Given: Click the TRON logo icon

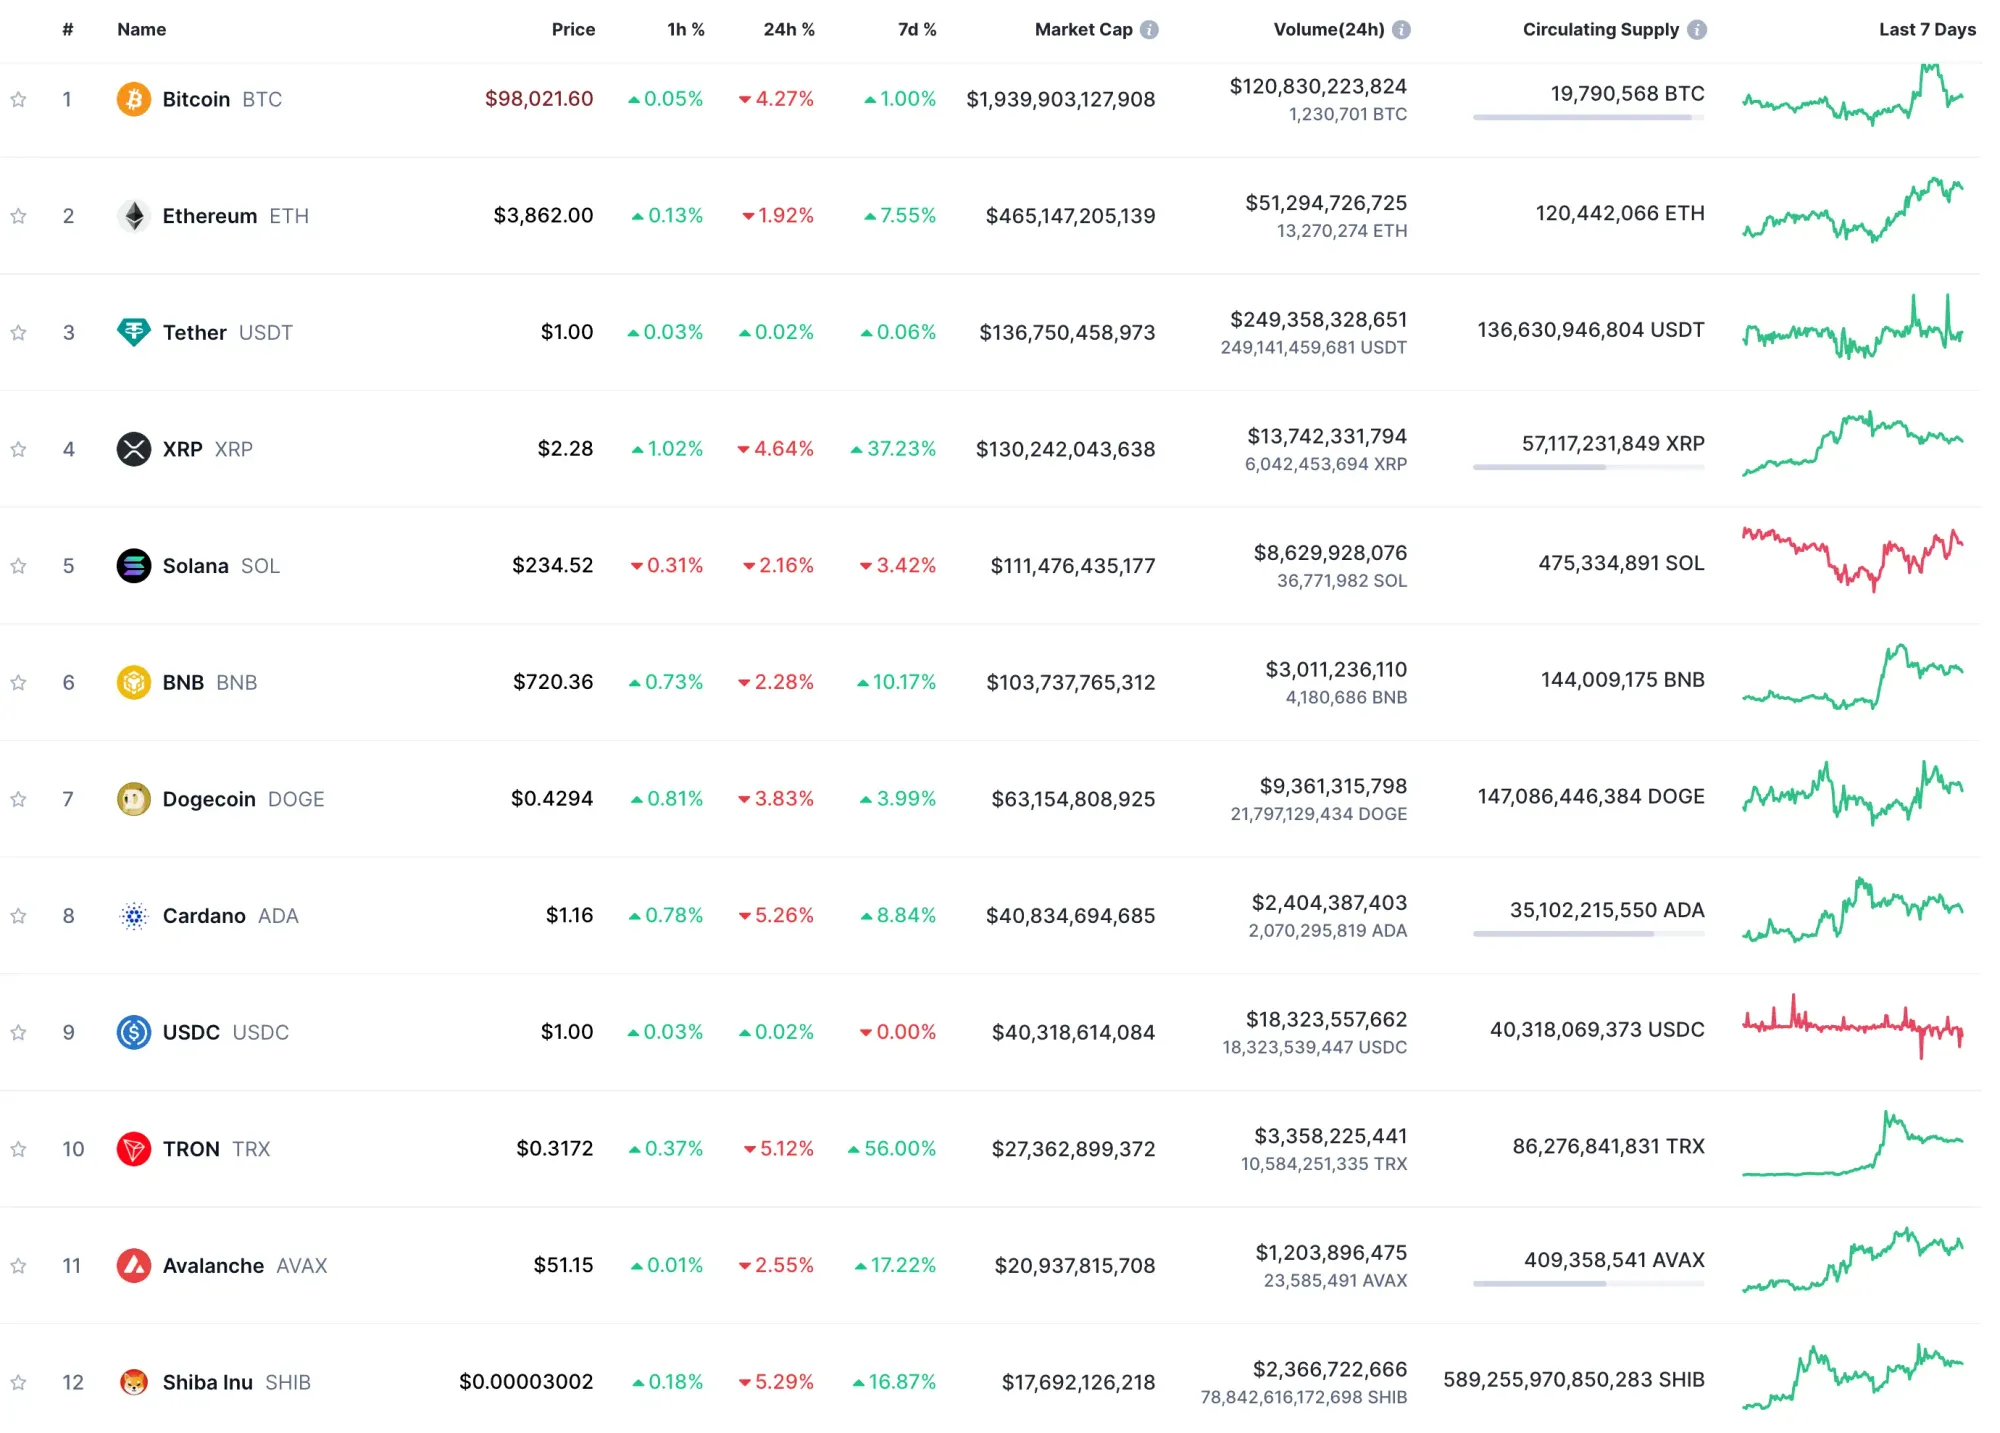Looking at the screenshot, I should click(133, 1149).
